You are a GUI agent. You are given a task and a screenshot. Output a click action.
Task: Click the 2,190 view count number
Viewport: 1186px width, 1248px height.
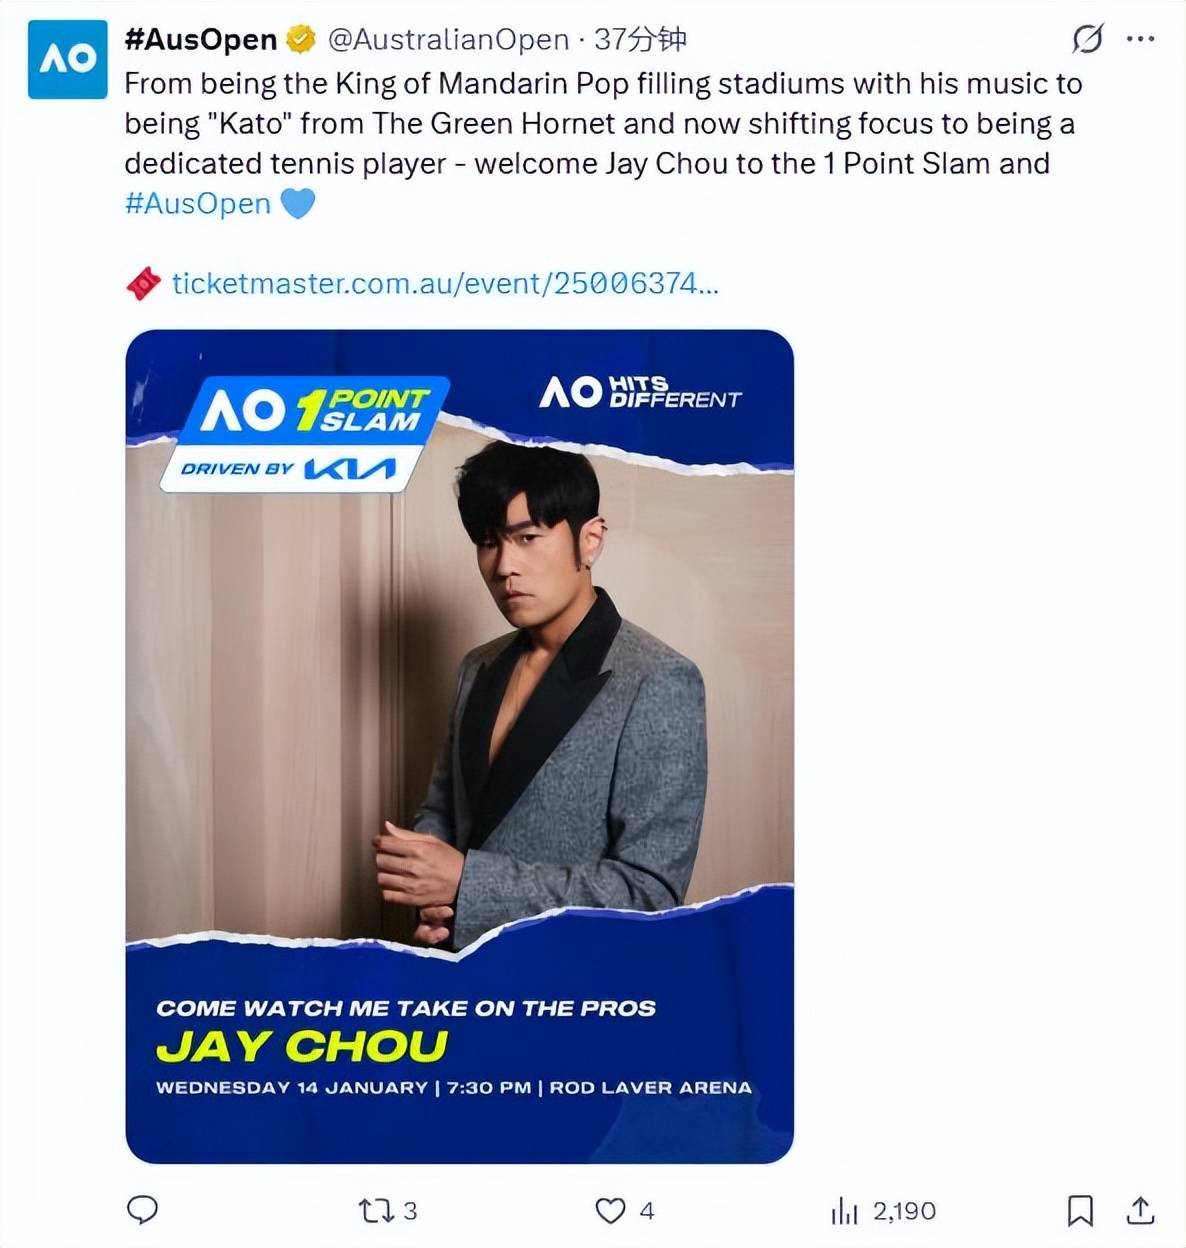click(x=904, y=1212)
